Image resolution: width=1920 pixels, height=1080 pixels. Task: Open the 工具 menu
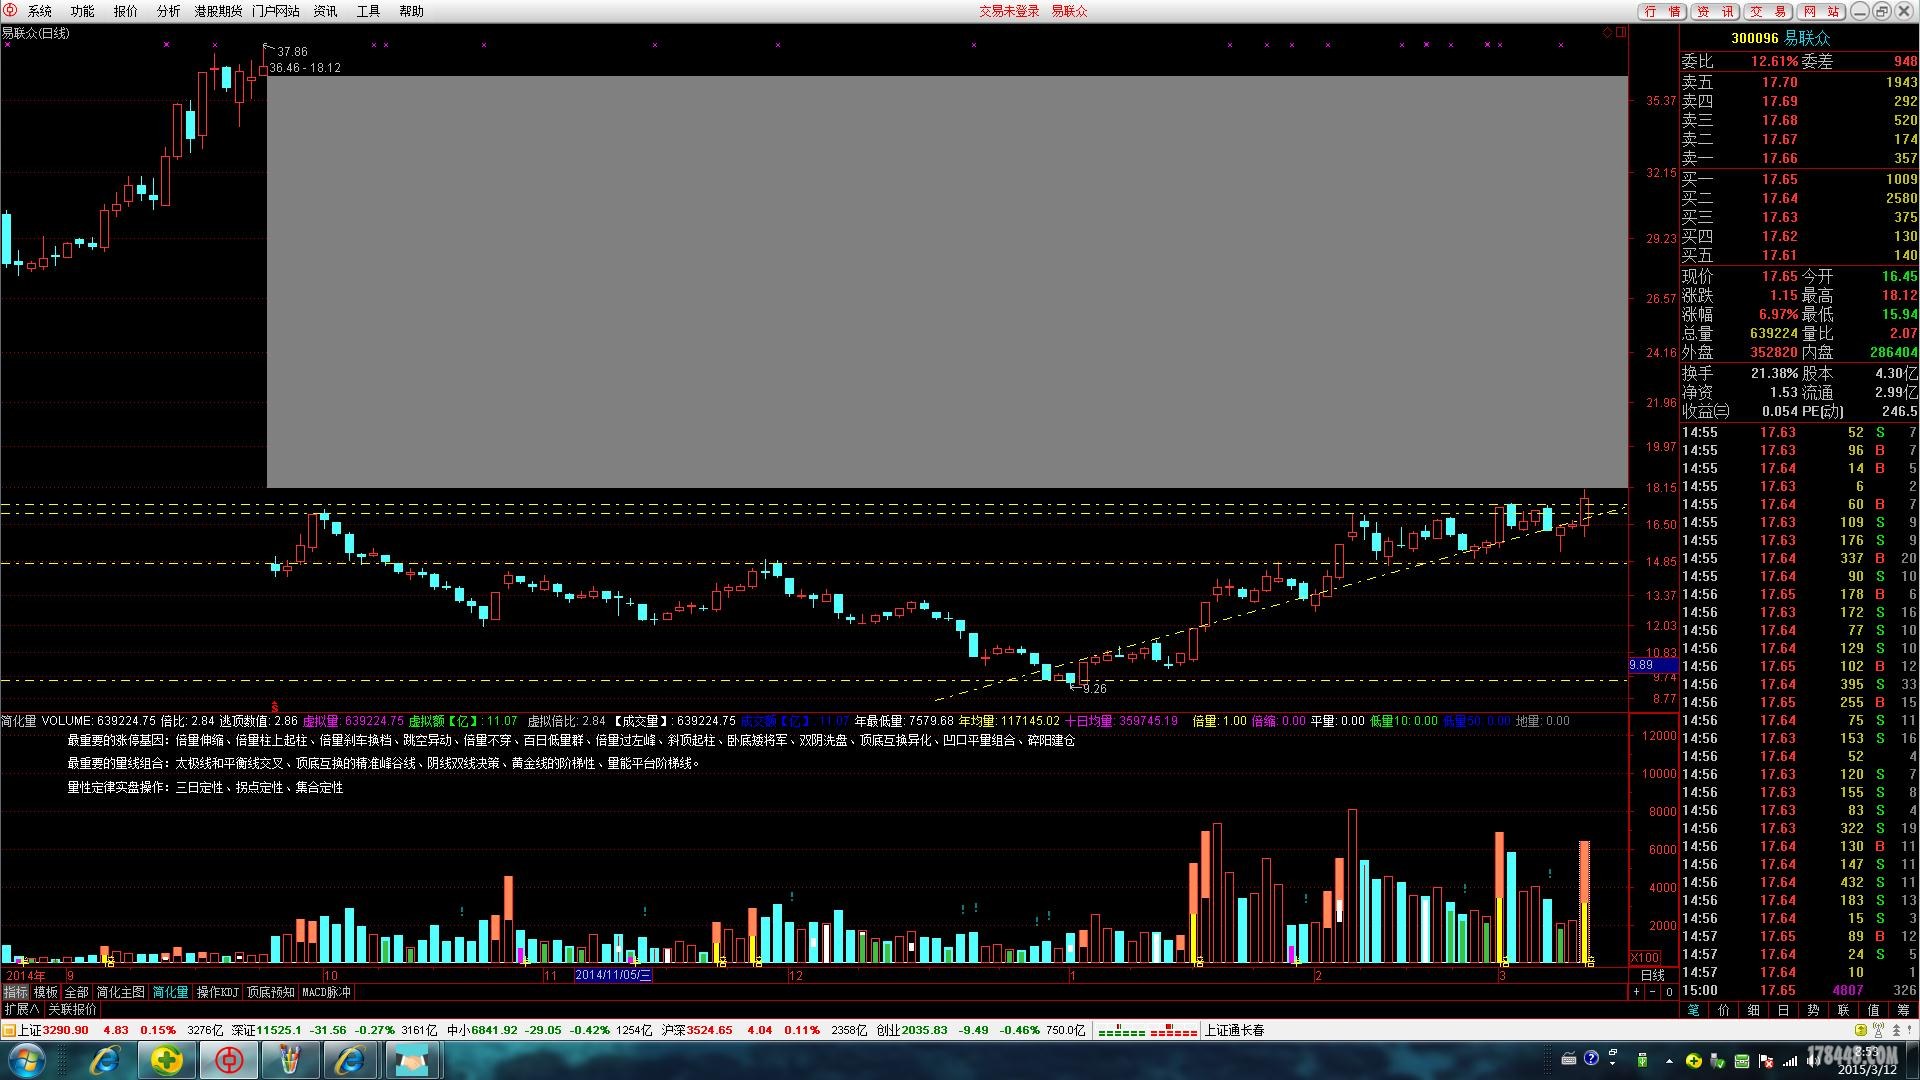click(369, 11)
